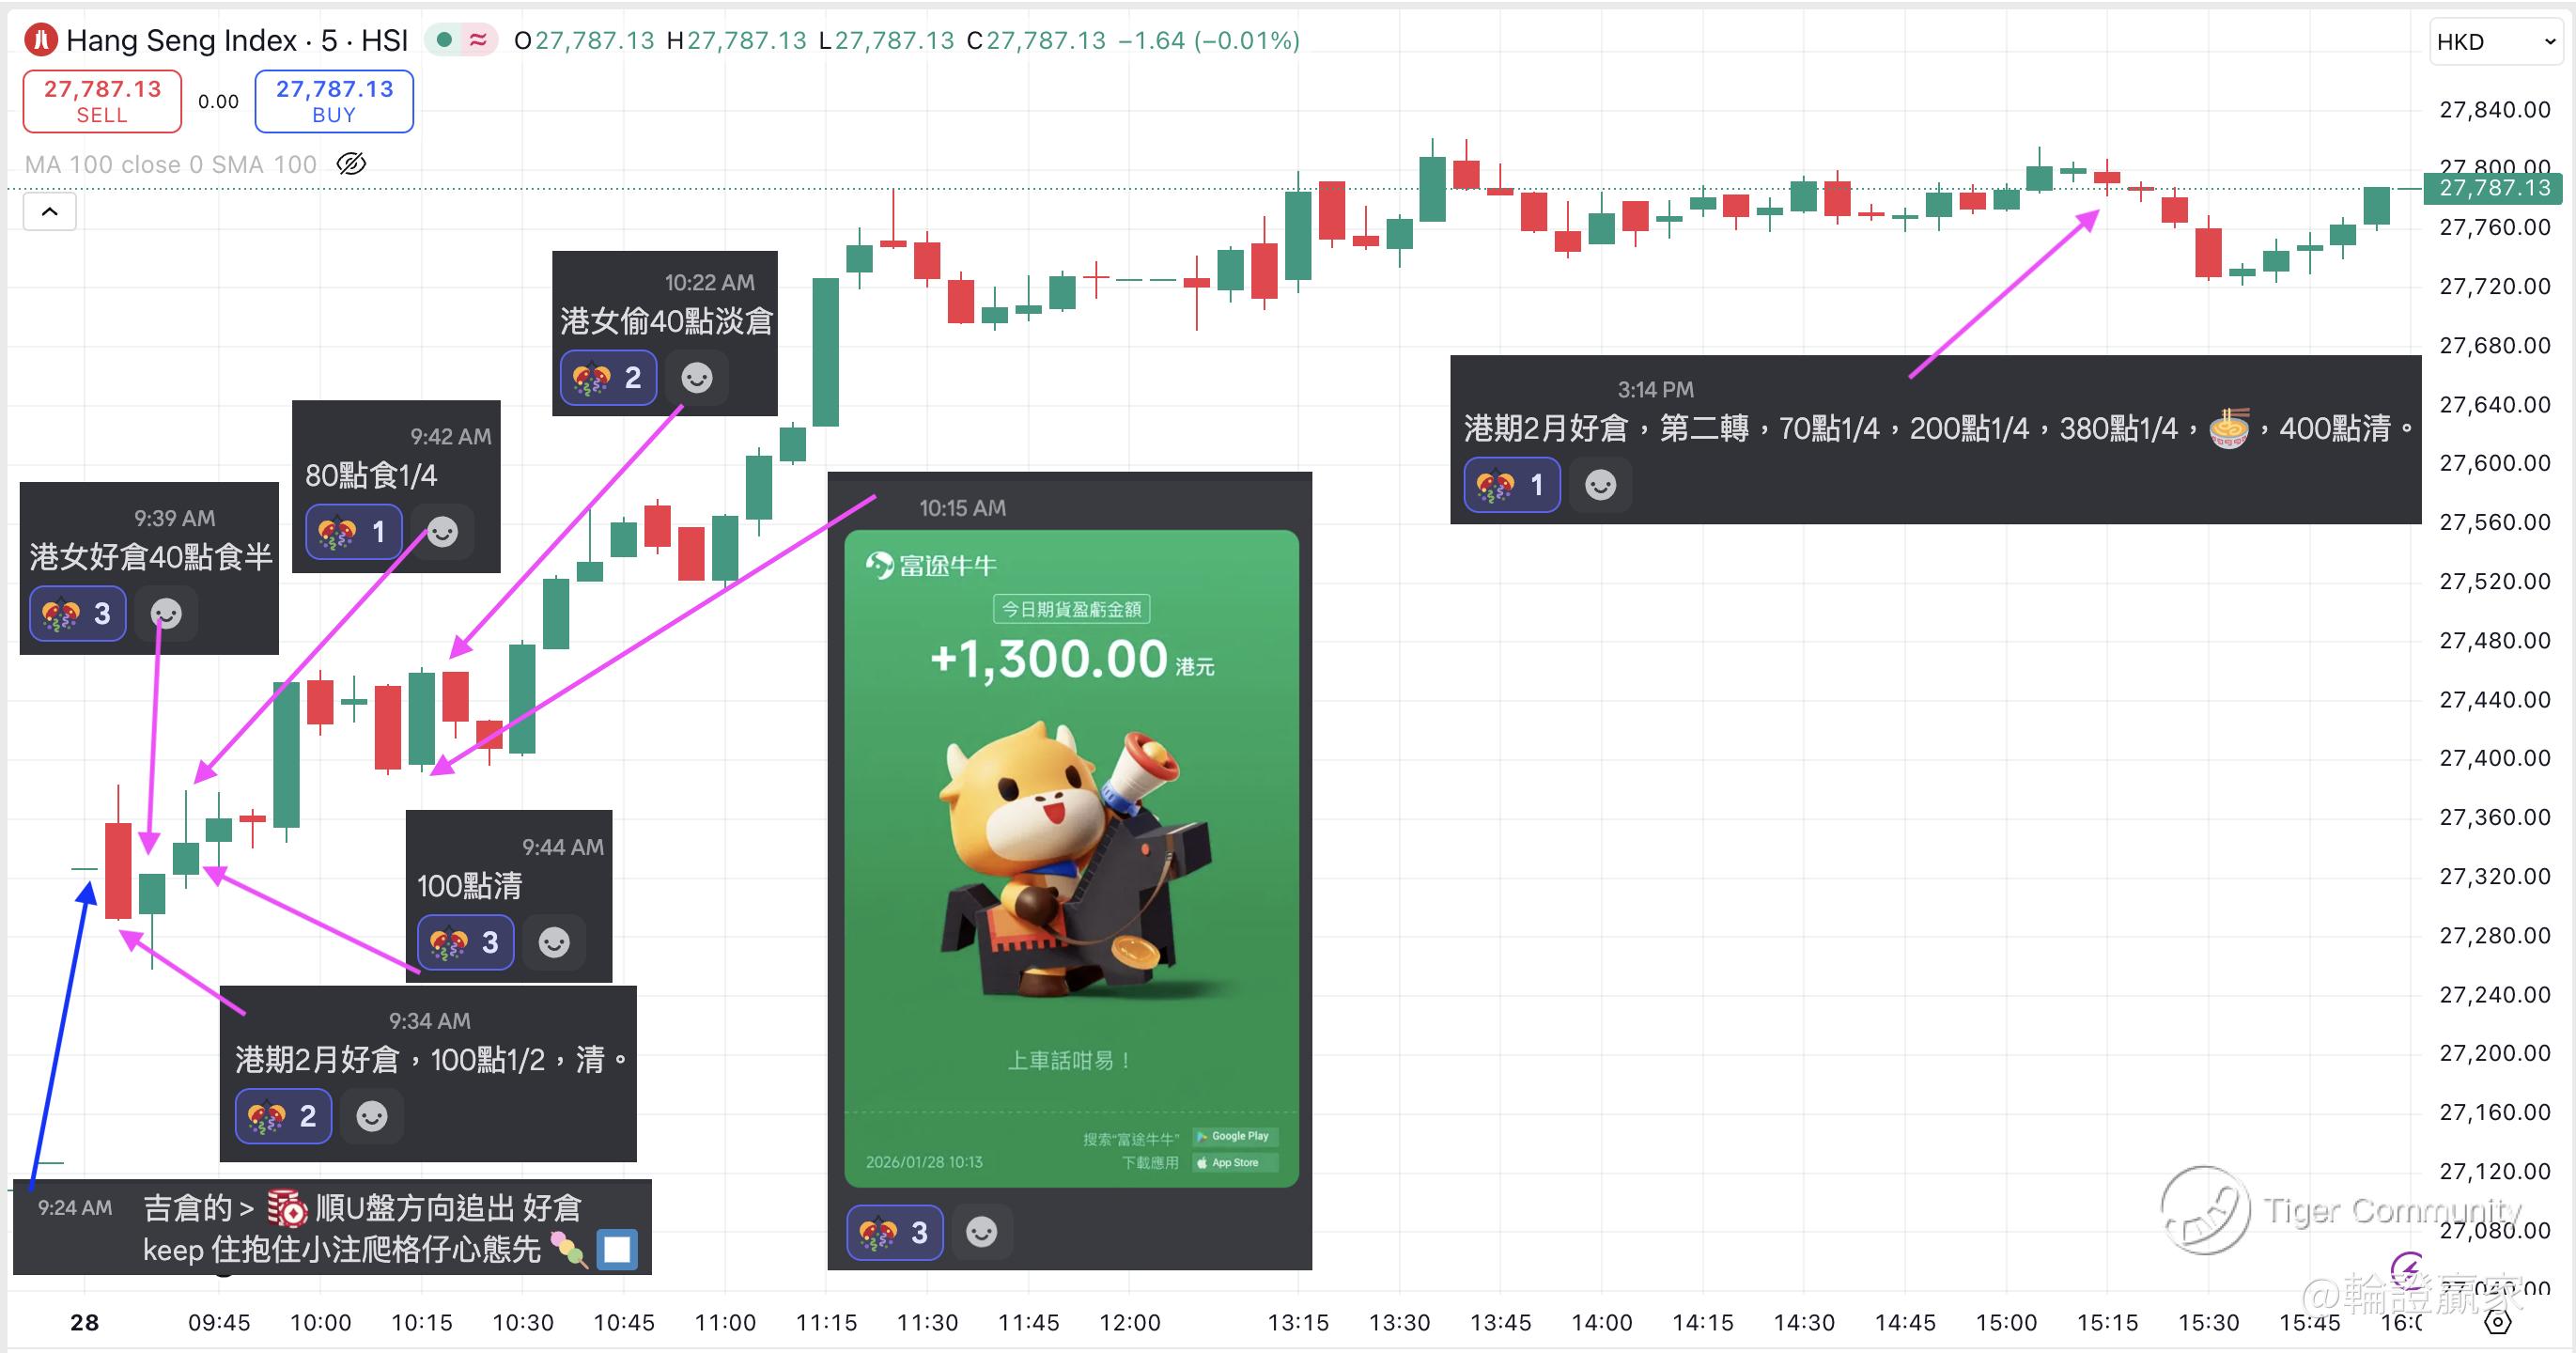Click the chart settings gear icon at bottom right

click(2498, 1322)
